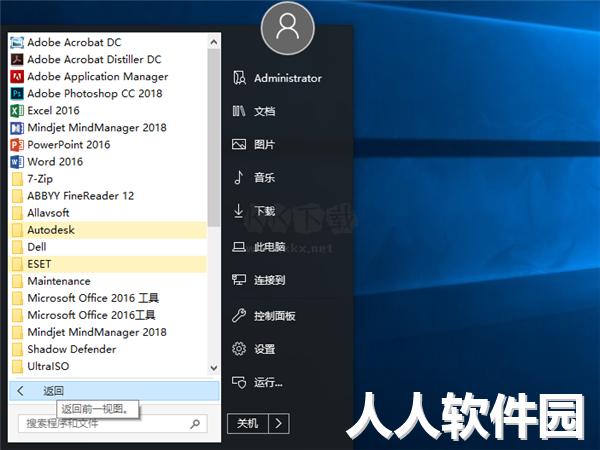Click the Dell folder icon
Viewport: 600px width, 450px height.
pyautogui.click(x=17, y=247)
